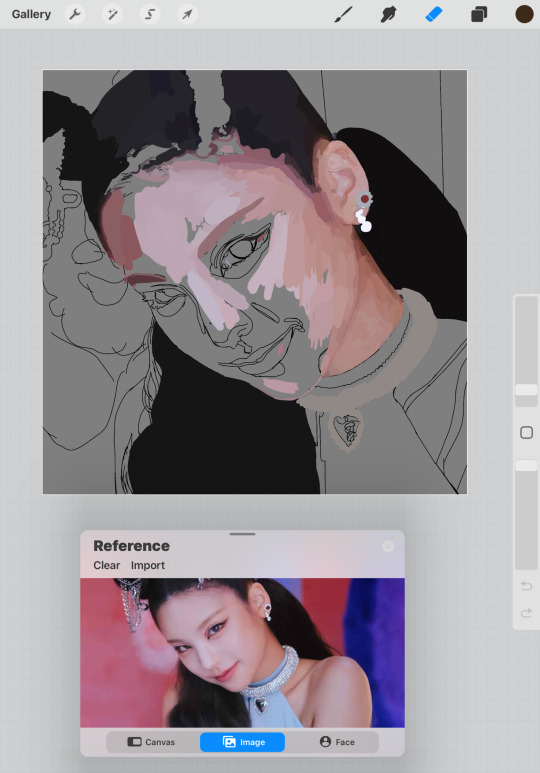
Task: Import a new reference image
Action: pyautogui.click(x=147, y=565)
